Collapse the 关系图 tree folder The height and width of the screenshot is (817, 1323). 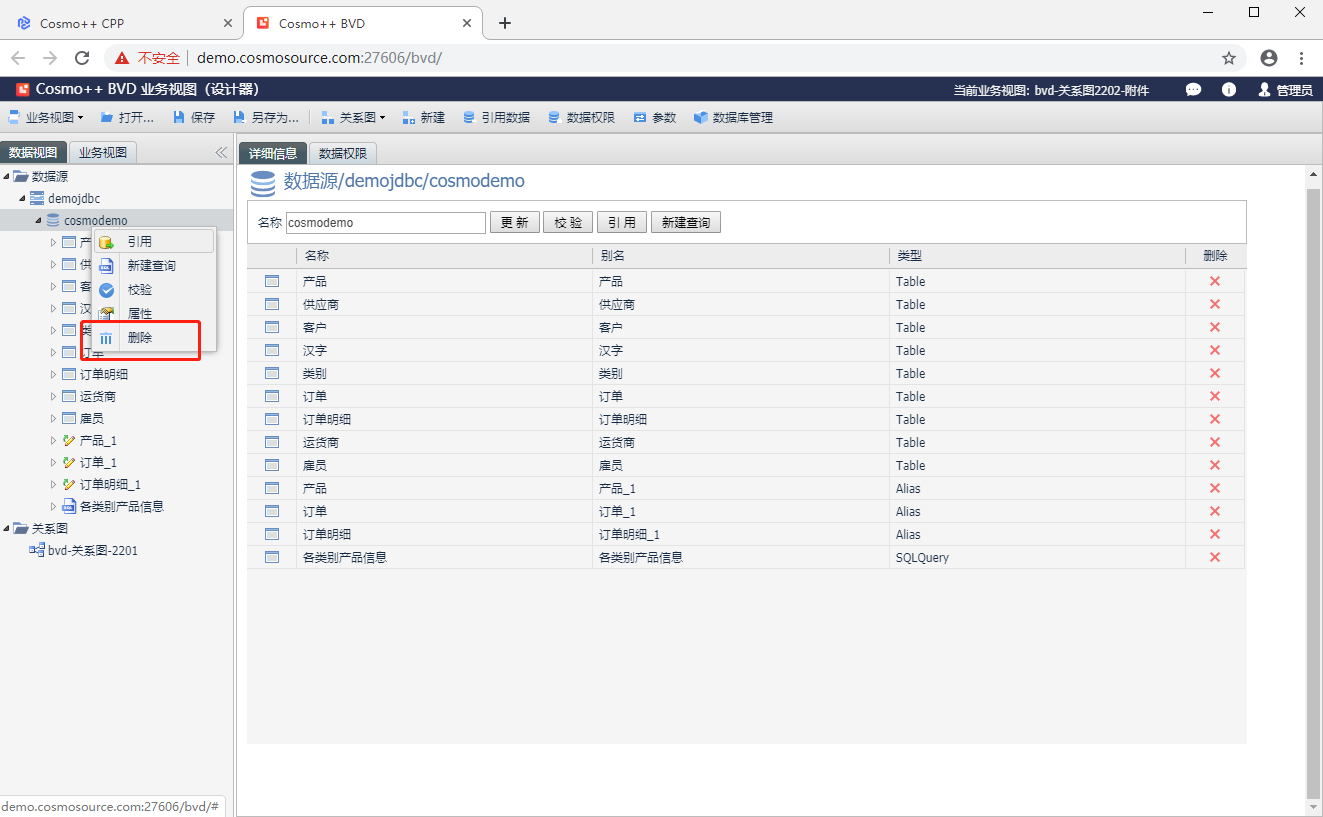point(7,528)
